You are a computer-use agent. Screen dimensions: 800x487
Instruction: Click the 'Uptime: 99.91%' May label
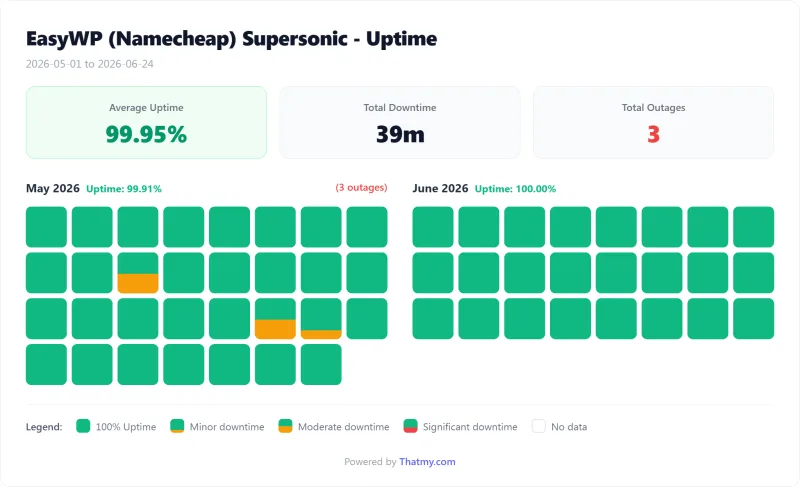(123, 189)
